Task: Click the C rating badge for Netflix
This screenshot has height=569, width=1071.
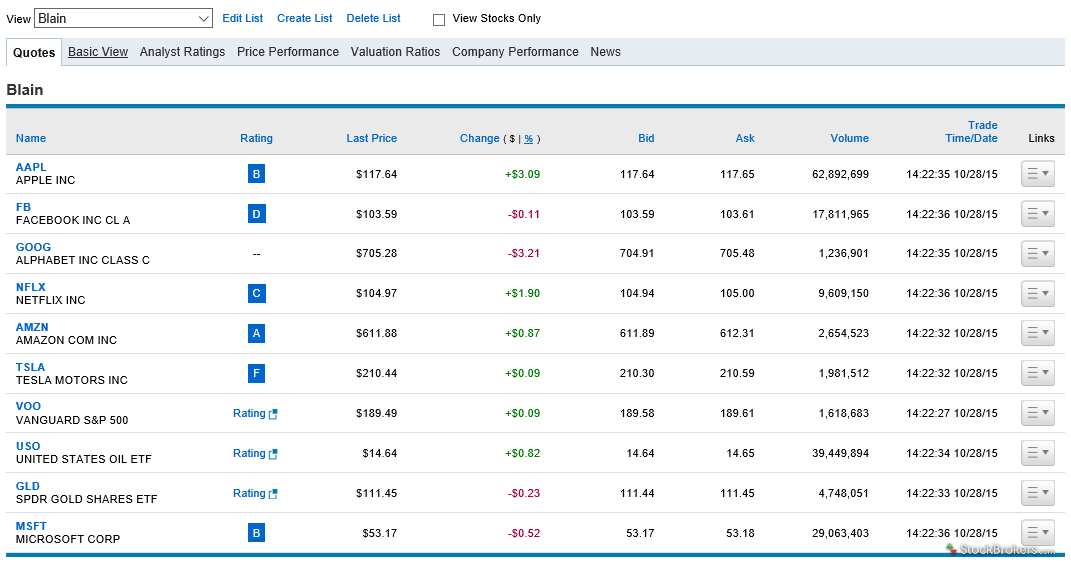Action: click(x=256, y=294)
